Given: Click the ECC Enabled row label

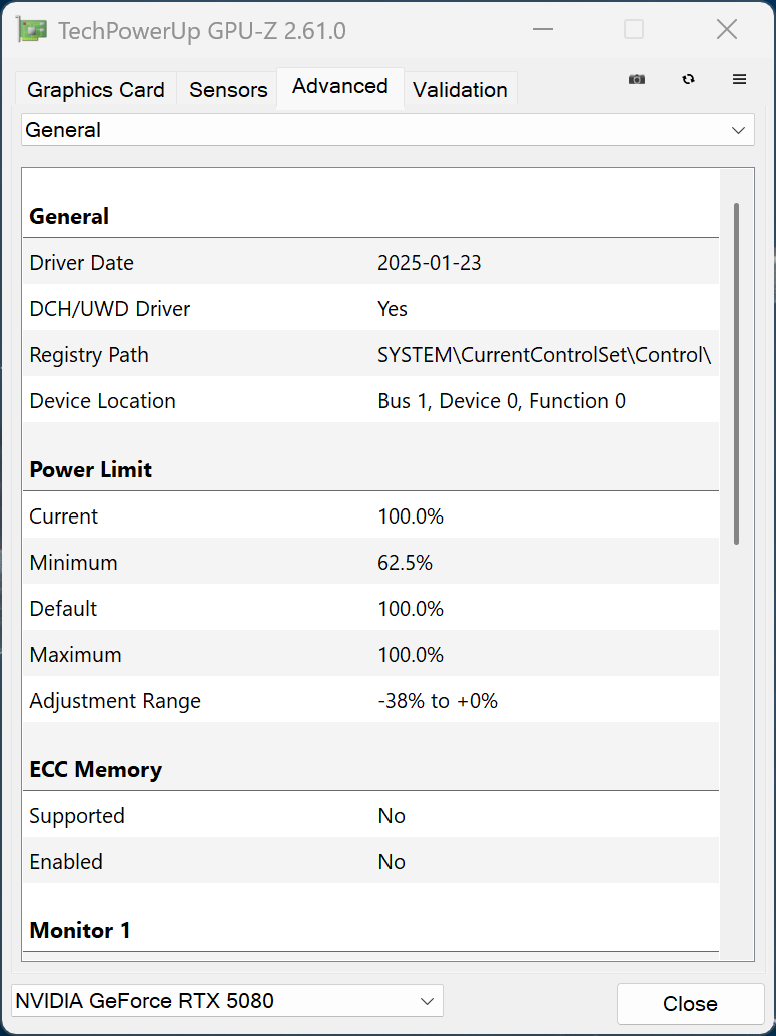Looking at the screenshot, I should pyautogui.click(x=66, y=862).
